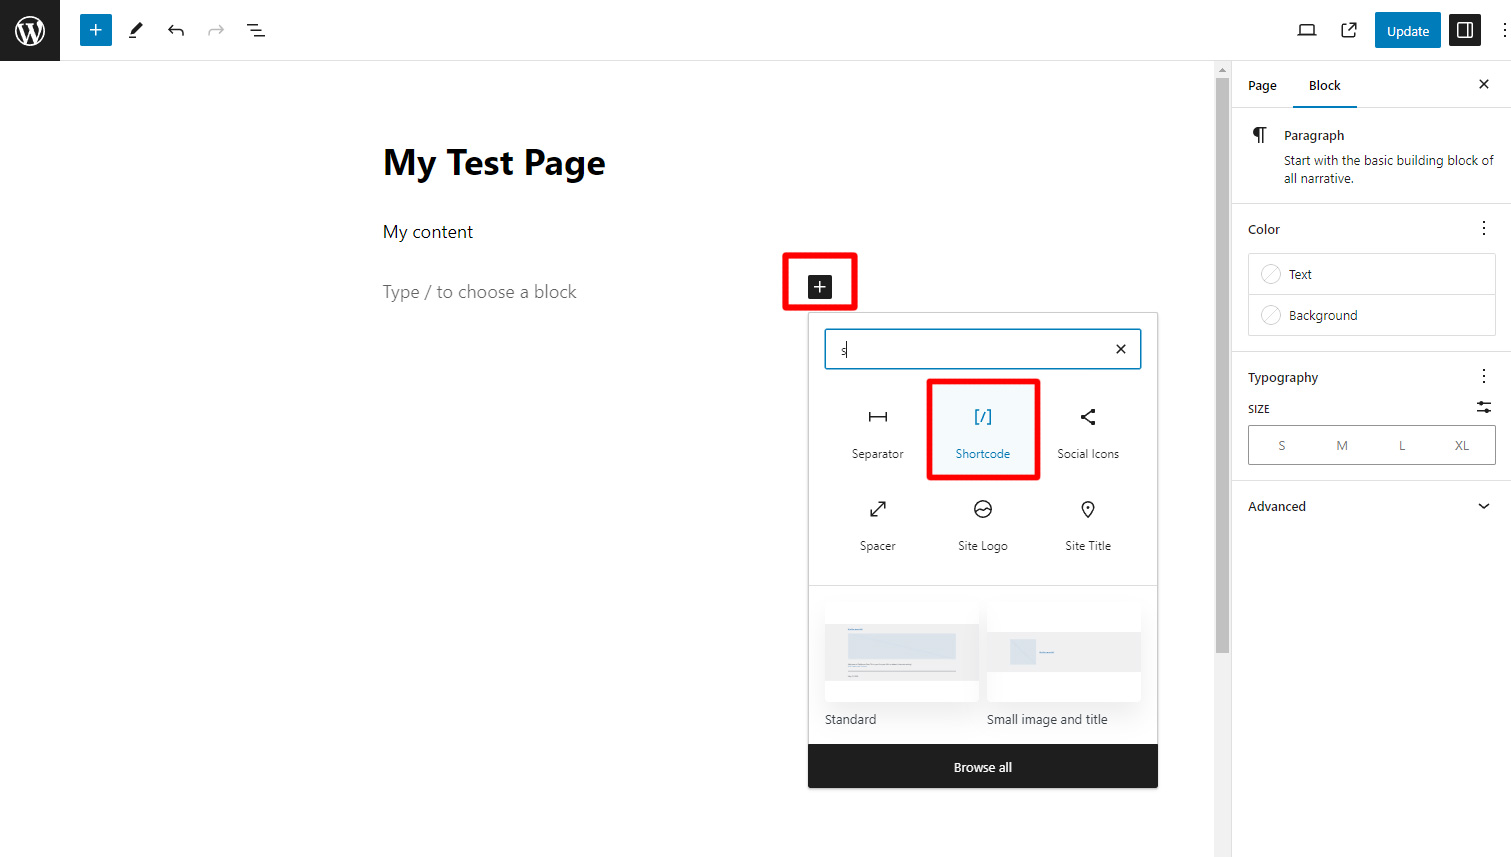Viewport: 1511px width, 857px height.
Task: Switch to the Page tab
Action: click(1262, 86)
